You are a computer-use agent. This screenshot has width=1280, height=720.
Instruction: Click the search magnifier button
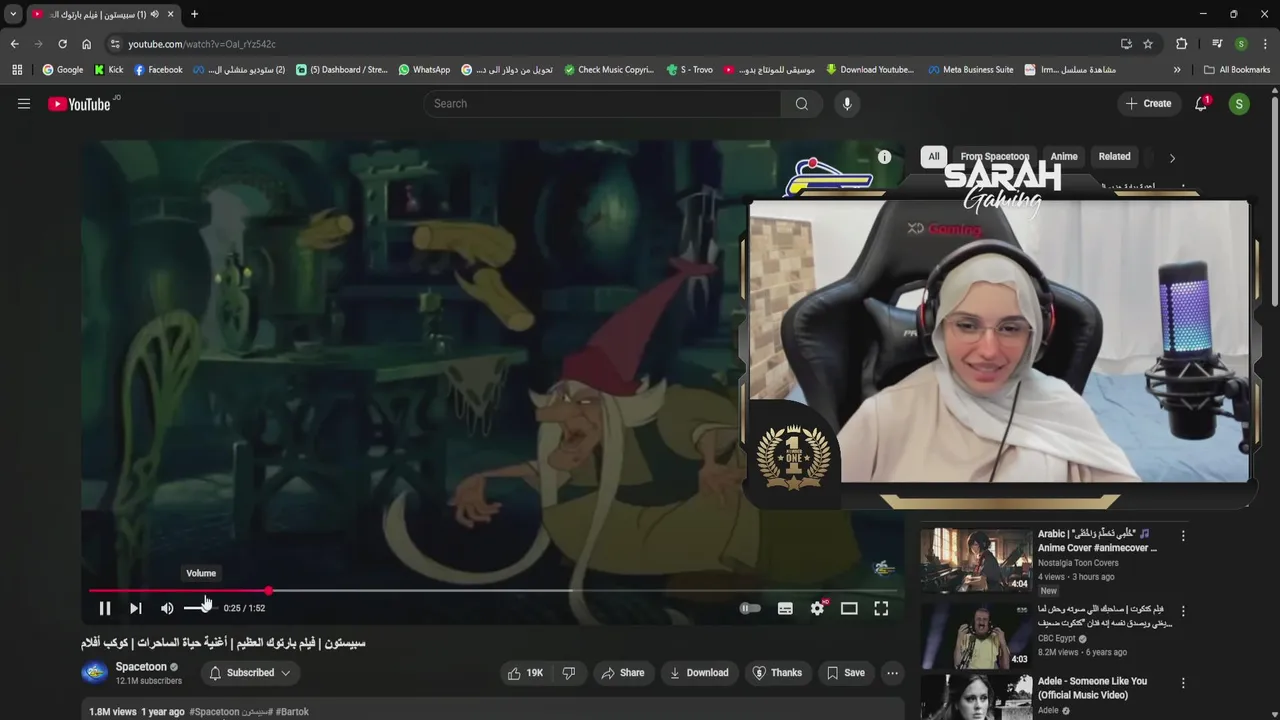802,104
